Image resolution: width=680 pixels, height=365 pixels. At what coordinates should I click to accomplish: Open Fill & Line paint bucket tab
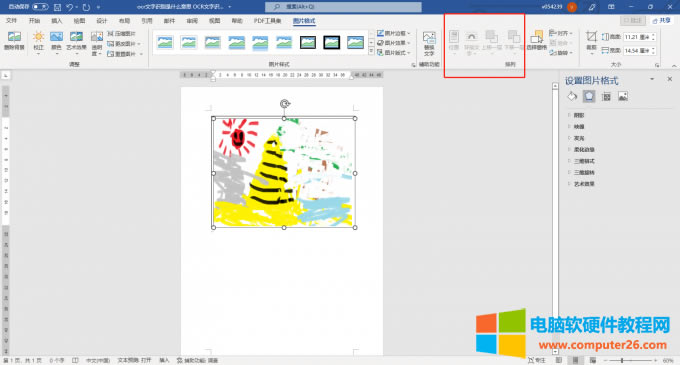coord(572,96)
